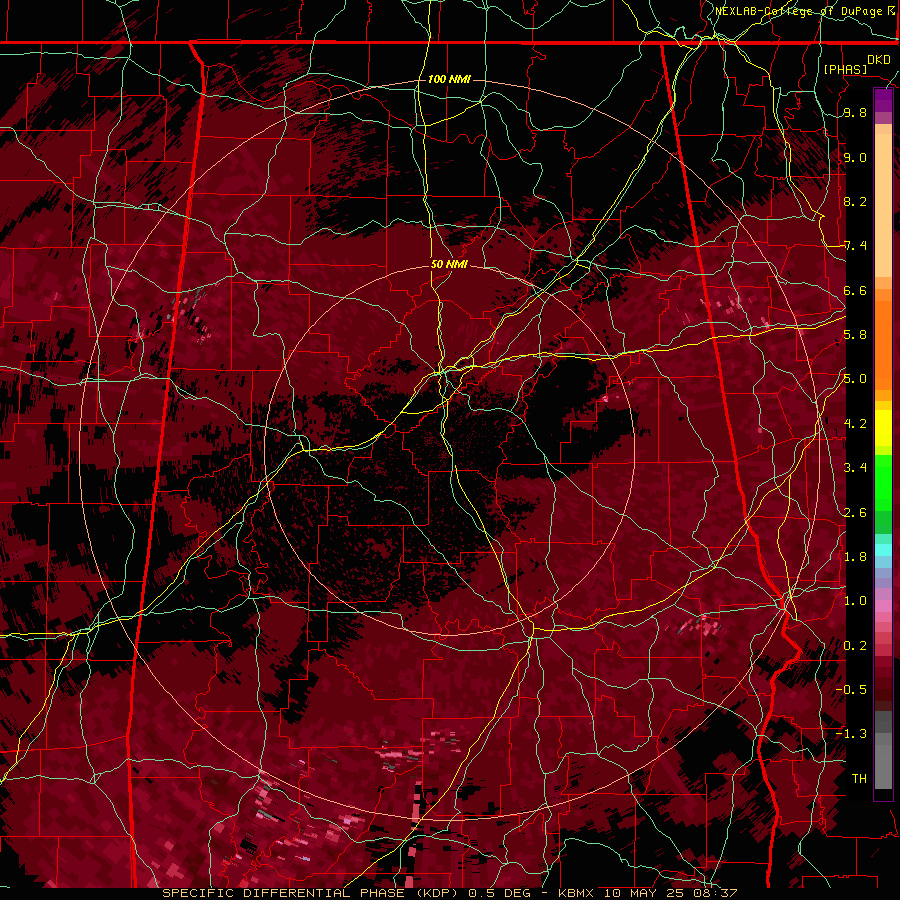Select the 50 NMI range ring label
Viewport: 900px width, 900px height.
coord(449,264)
